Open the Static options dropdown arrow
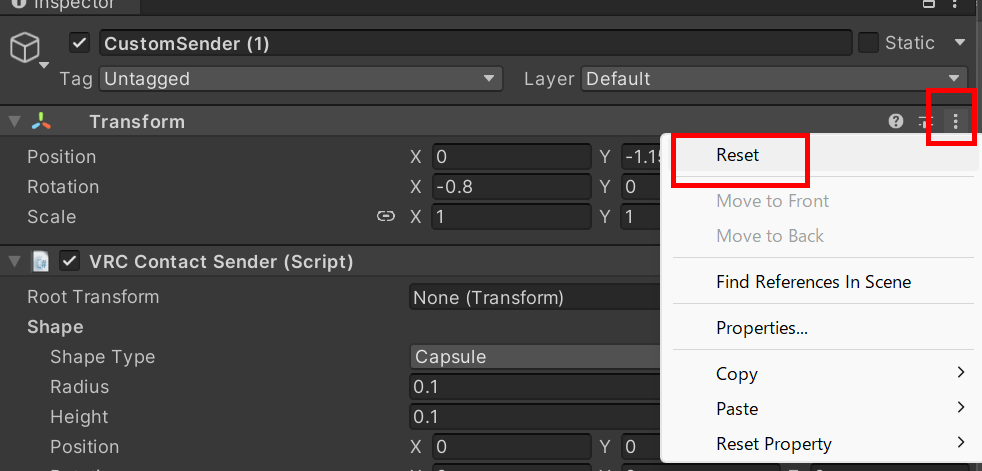This screenshot has width=982, height=471. tap(959, 43)
